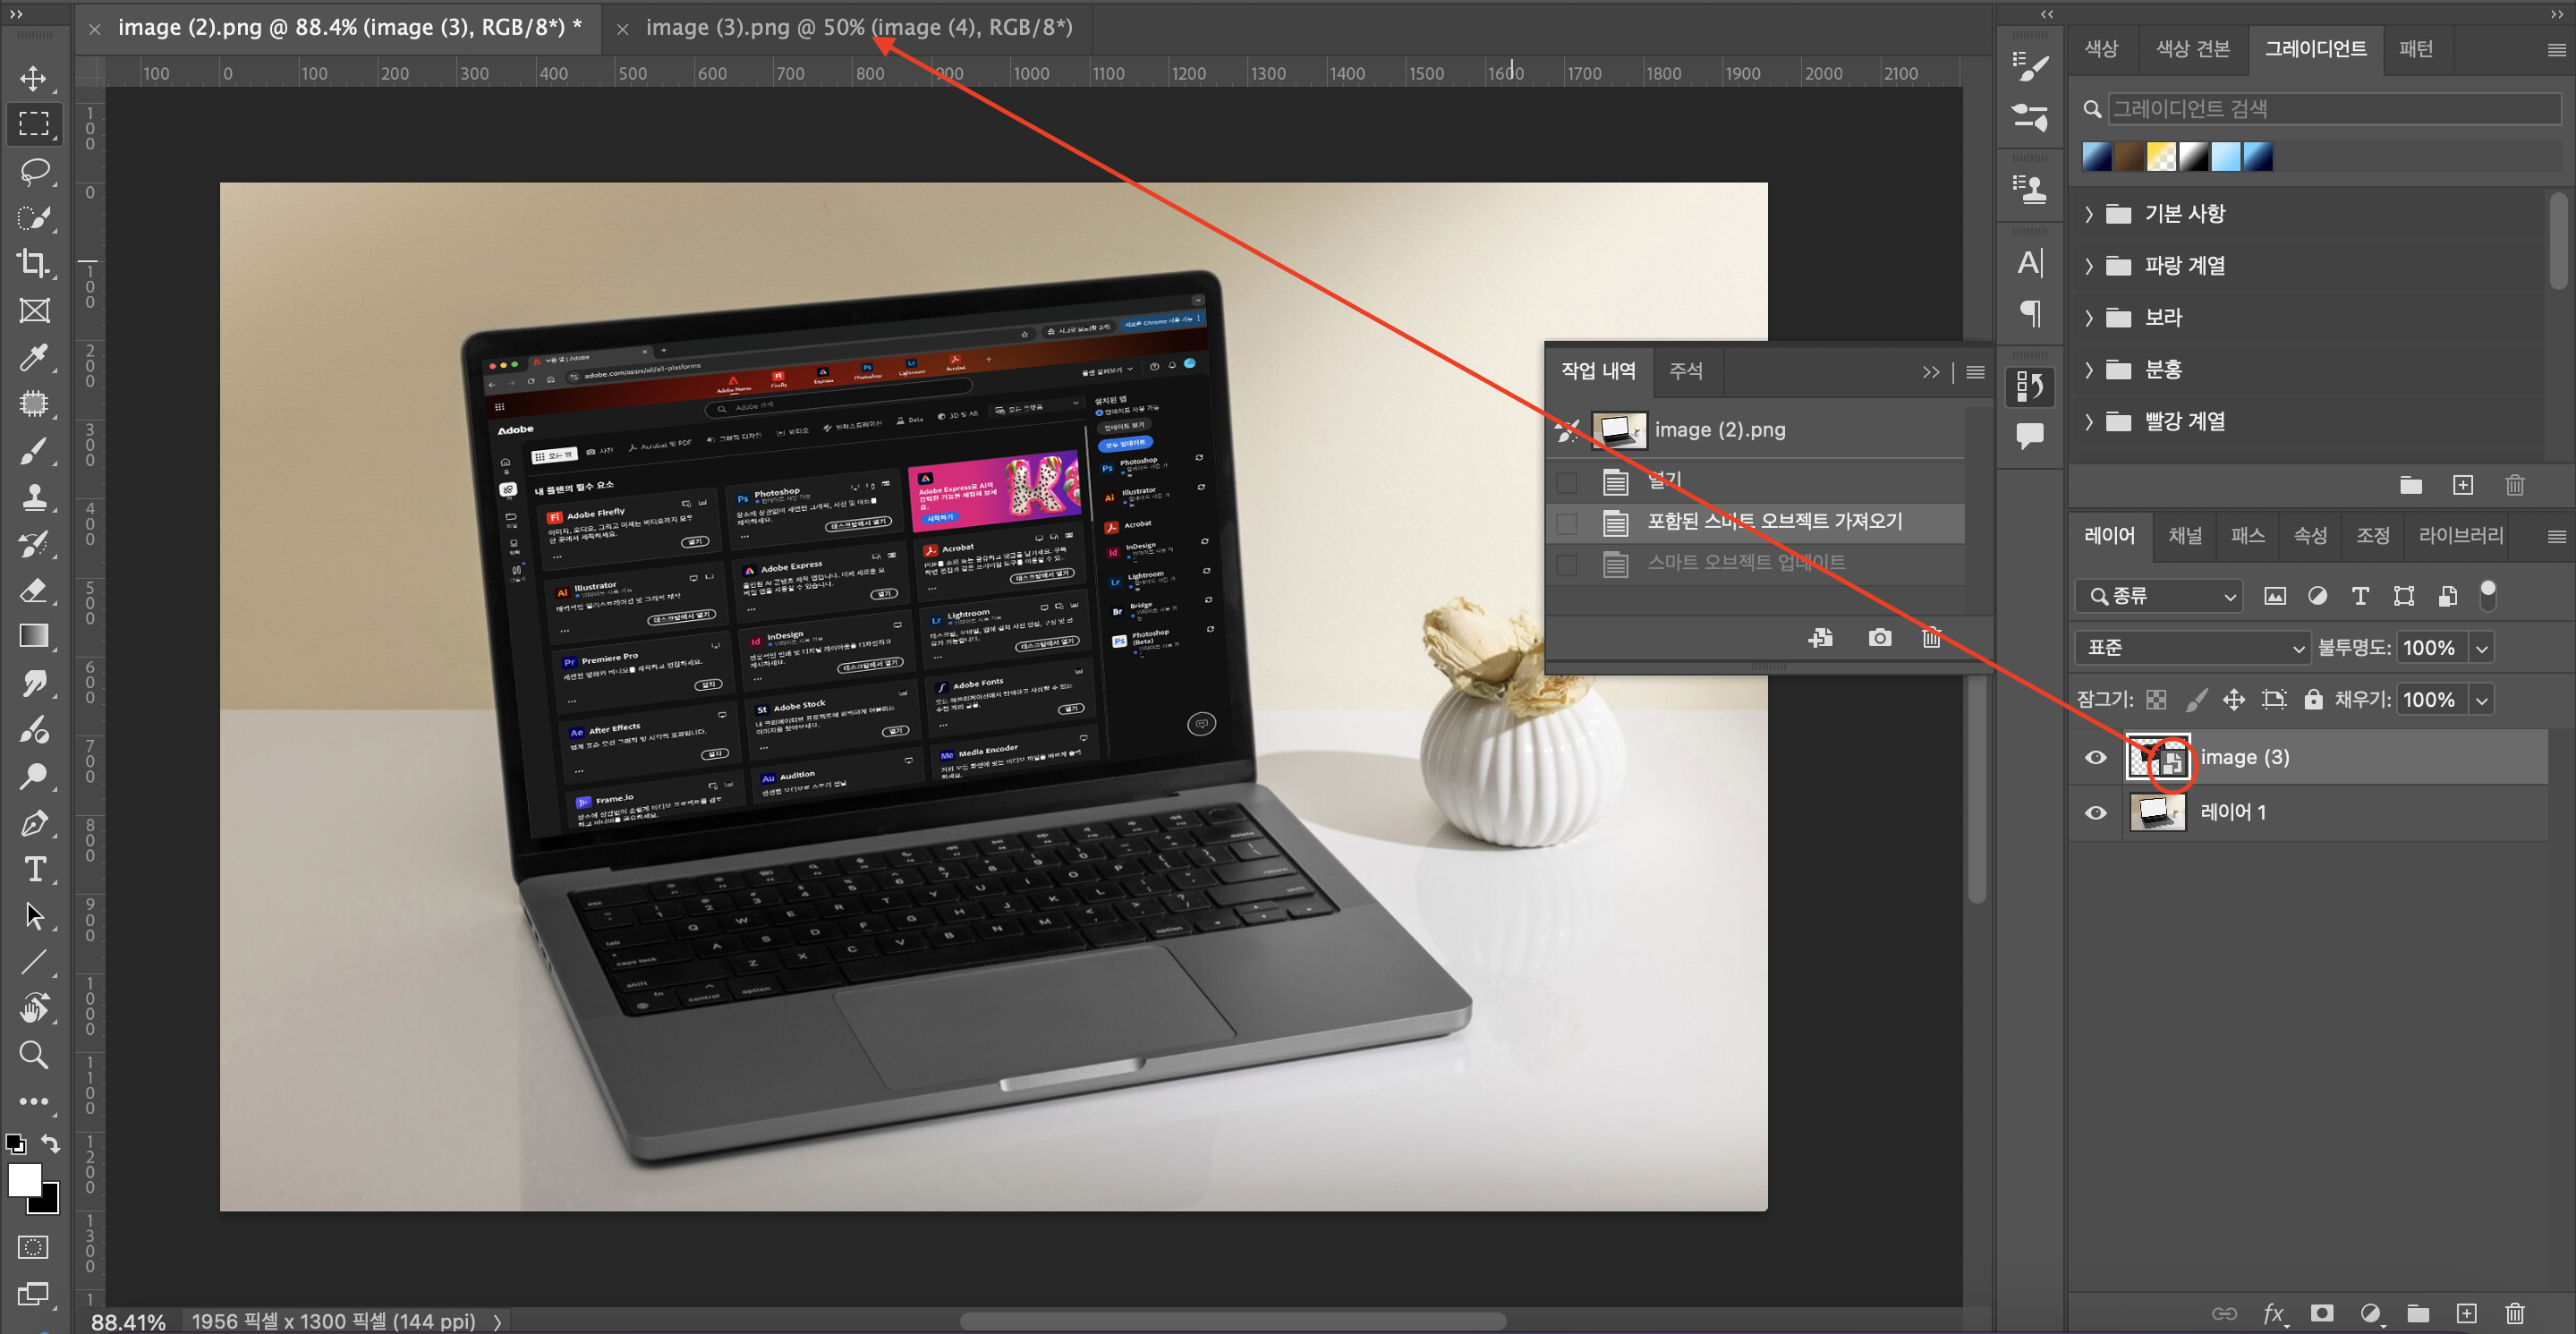Click add layer mask icon

(x=2321, y=1313)
